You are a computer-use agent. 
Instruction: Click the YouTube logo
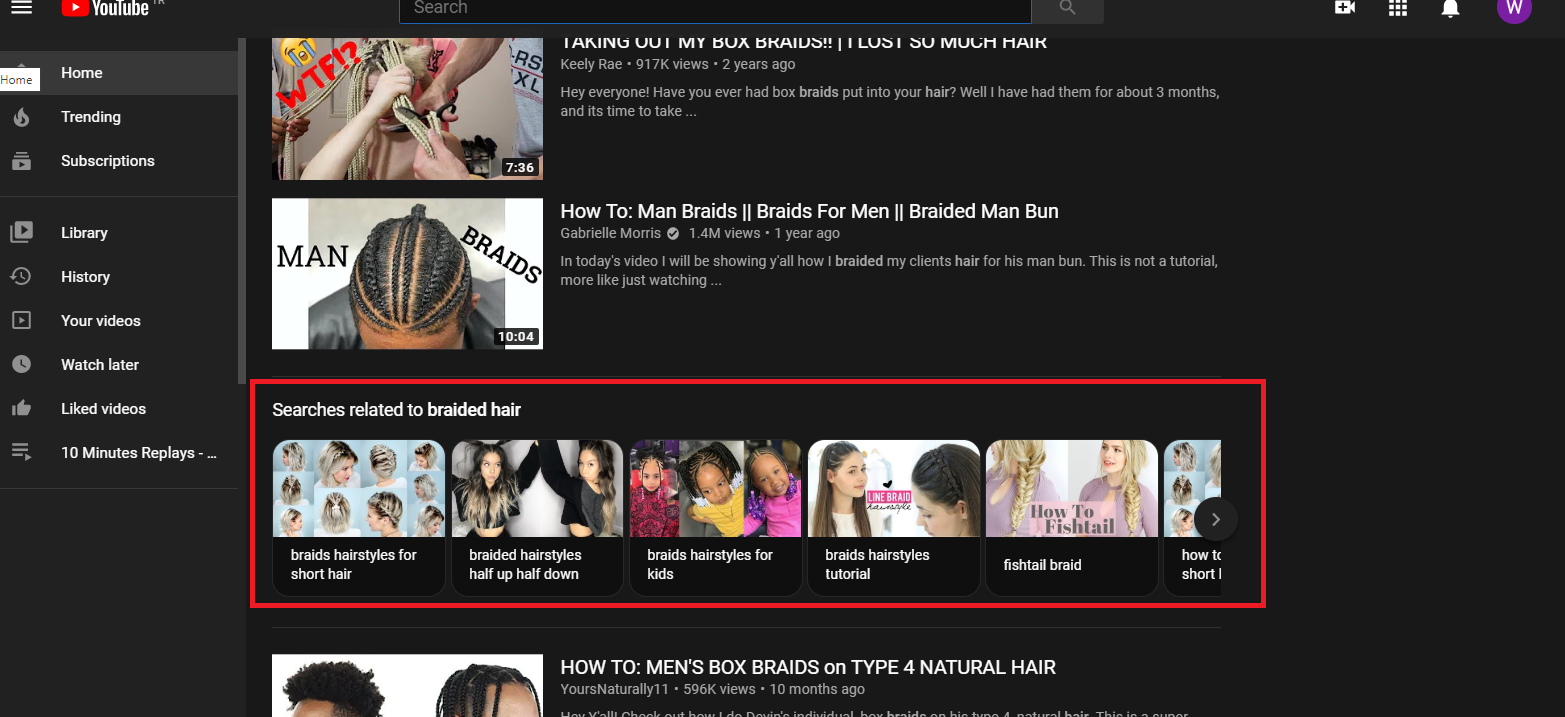coord(105,8)
